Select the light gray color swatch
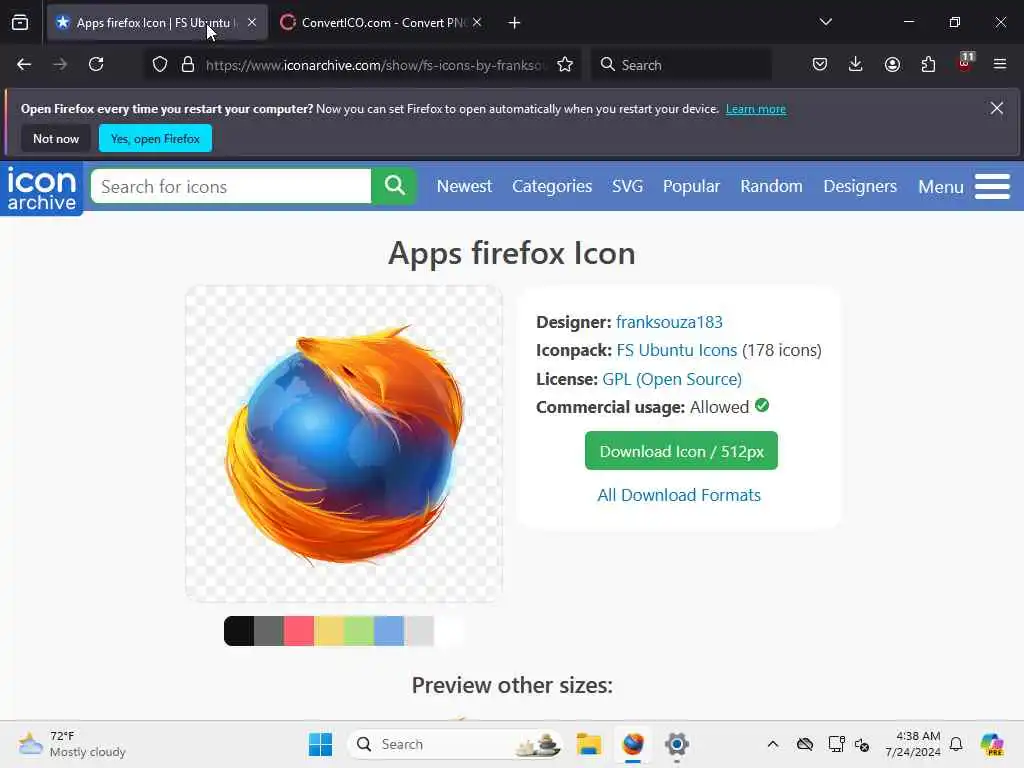Viewport: 1024px width, 768px height. pos(419,631)
